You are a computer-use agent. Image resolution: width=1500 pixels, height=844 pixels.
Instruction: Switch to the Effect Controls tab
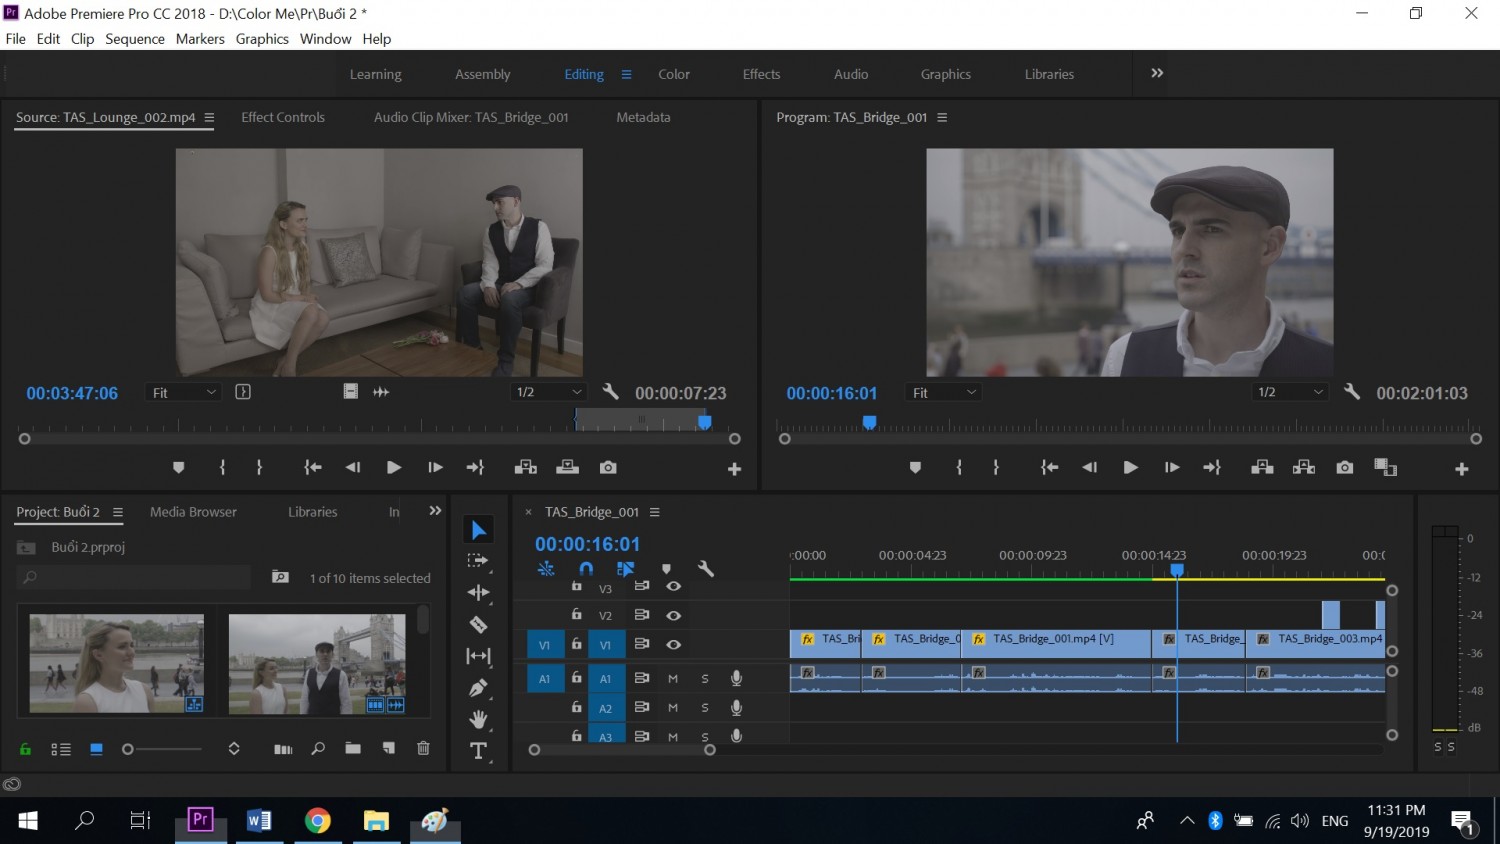coord(283,117)
